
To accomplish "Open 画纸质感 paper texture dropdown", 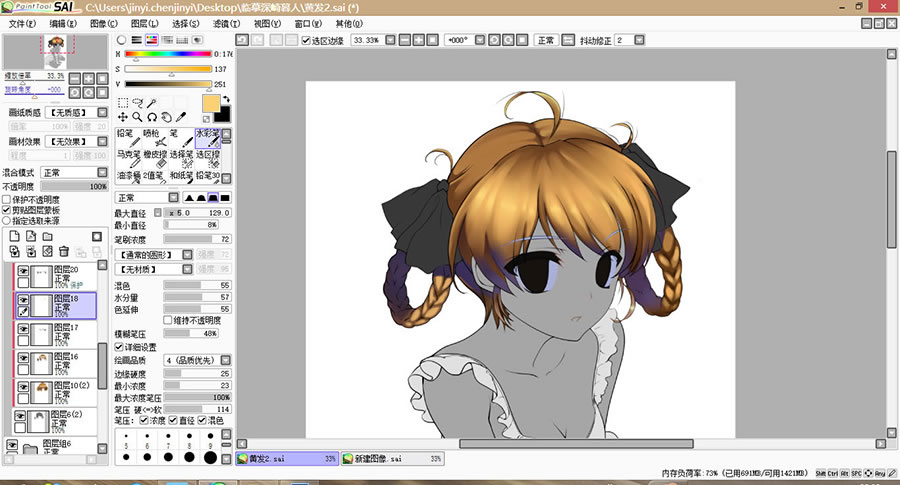I will click(x=102, y=112).
